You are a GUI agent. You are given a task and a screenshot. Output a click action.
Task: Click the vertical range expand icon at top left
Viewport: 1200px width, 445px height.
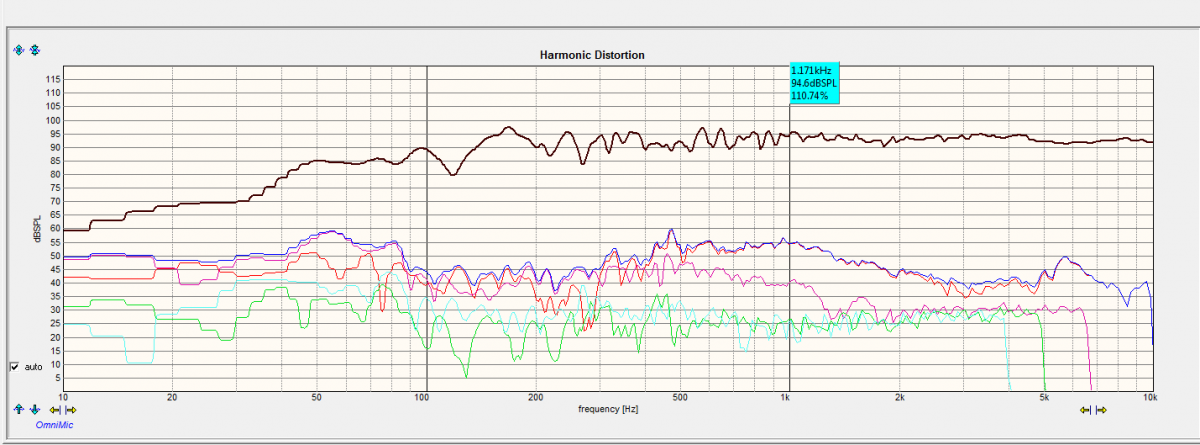[x=18, y=49]
